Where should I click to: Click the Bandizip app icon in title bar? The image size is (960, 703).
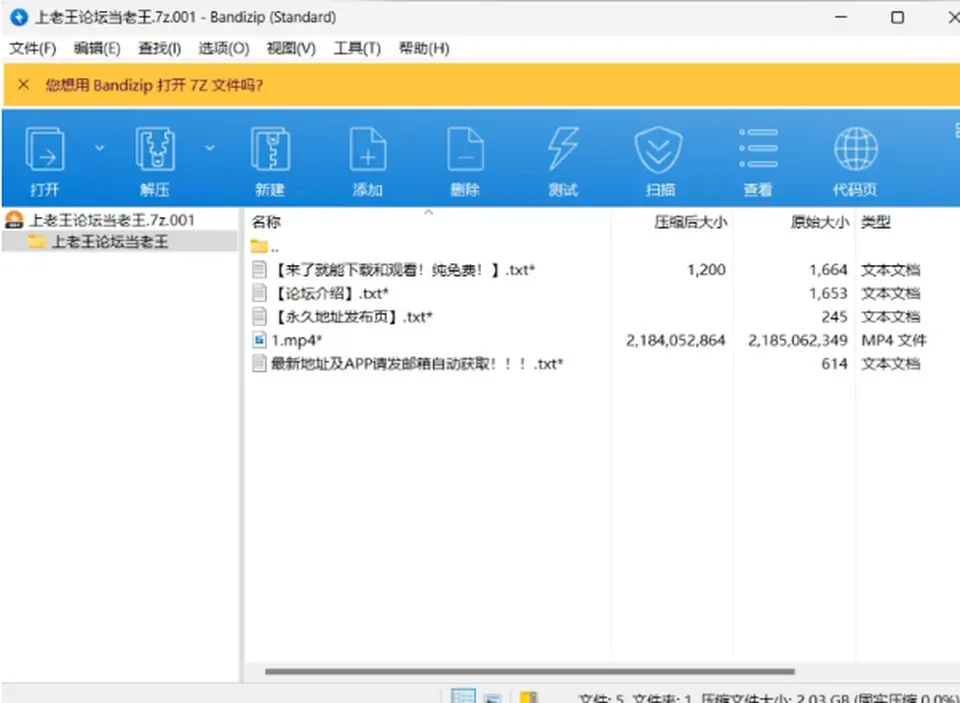click(19, 17)
